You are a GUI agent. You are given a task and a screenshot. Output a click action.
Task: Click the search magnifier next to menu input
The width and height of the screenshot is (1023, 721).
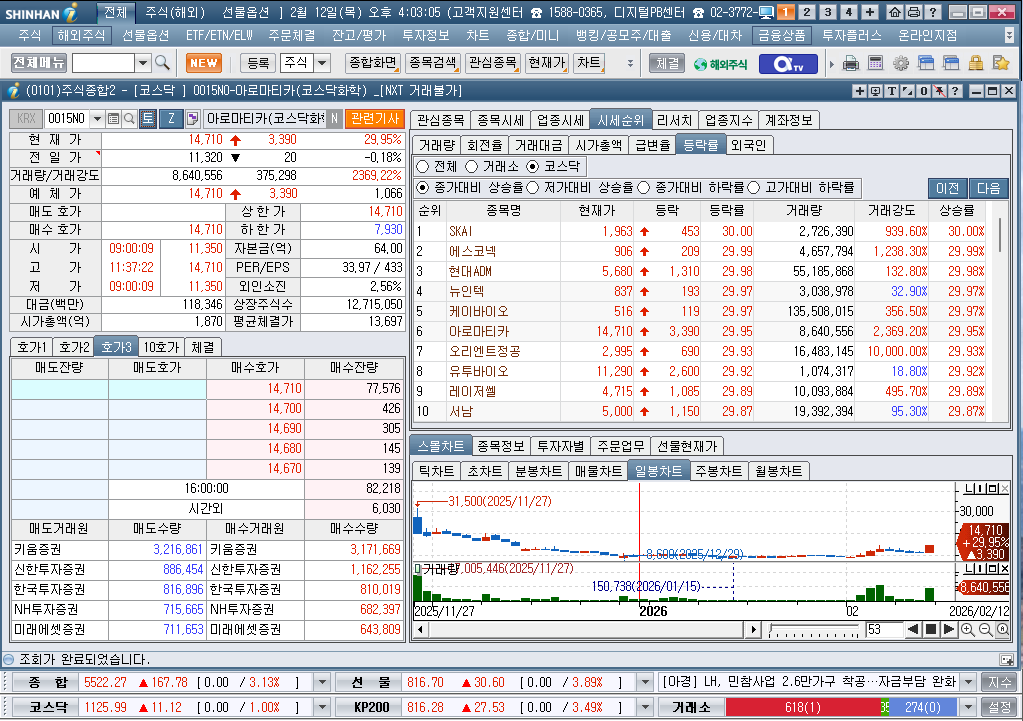click(162, 63)
